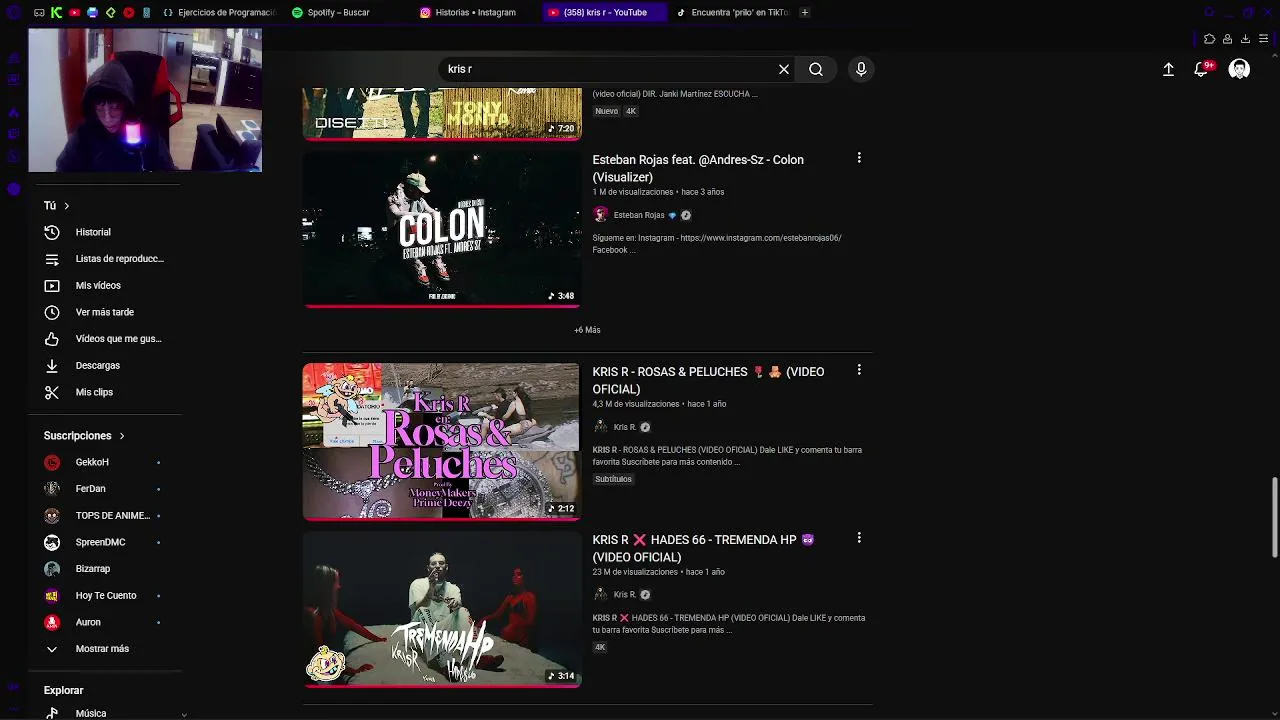Play the Colon video thumbnail

441,229
